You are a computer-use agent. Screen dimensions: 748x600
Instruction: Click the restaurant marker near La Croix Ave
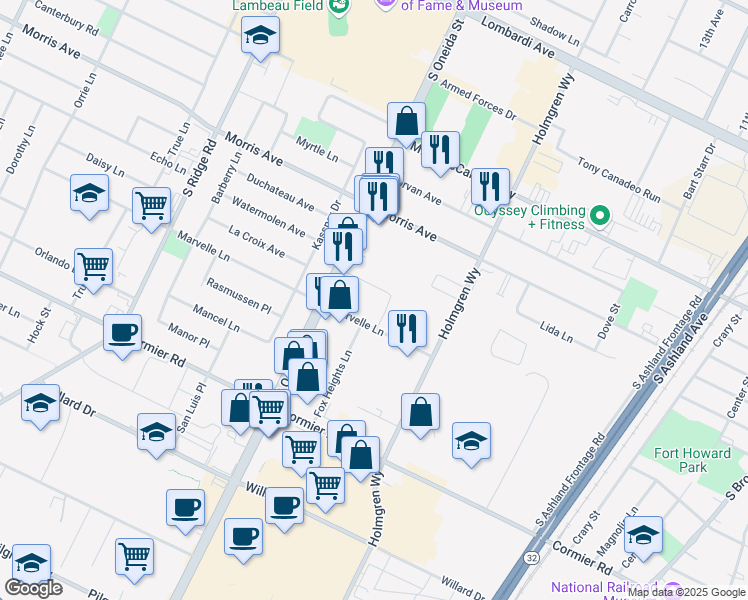[343, 250]
